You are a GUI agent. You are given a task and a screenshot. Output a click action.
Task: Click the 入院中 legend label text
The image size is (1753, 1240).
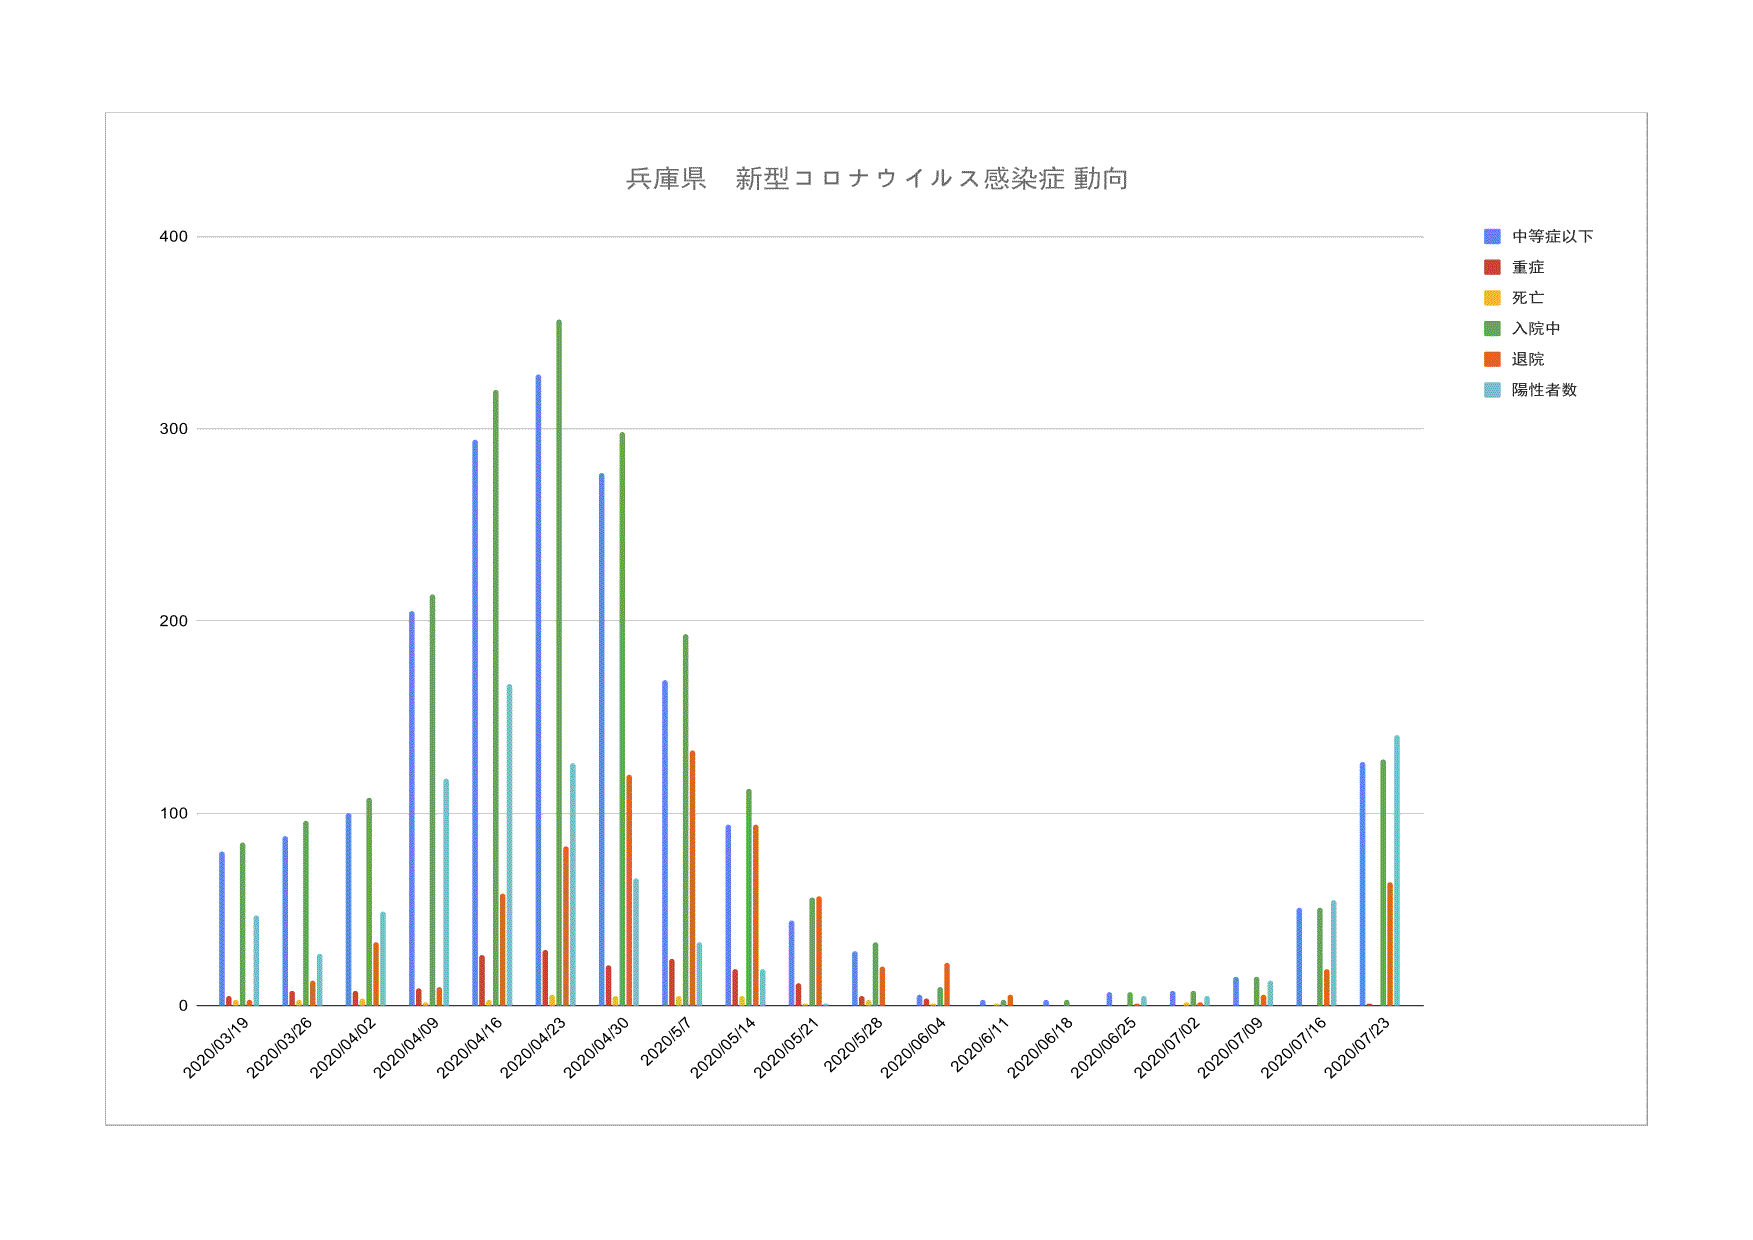(x=1536, y=329)
